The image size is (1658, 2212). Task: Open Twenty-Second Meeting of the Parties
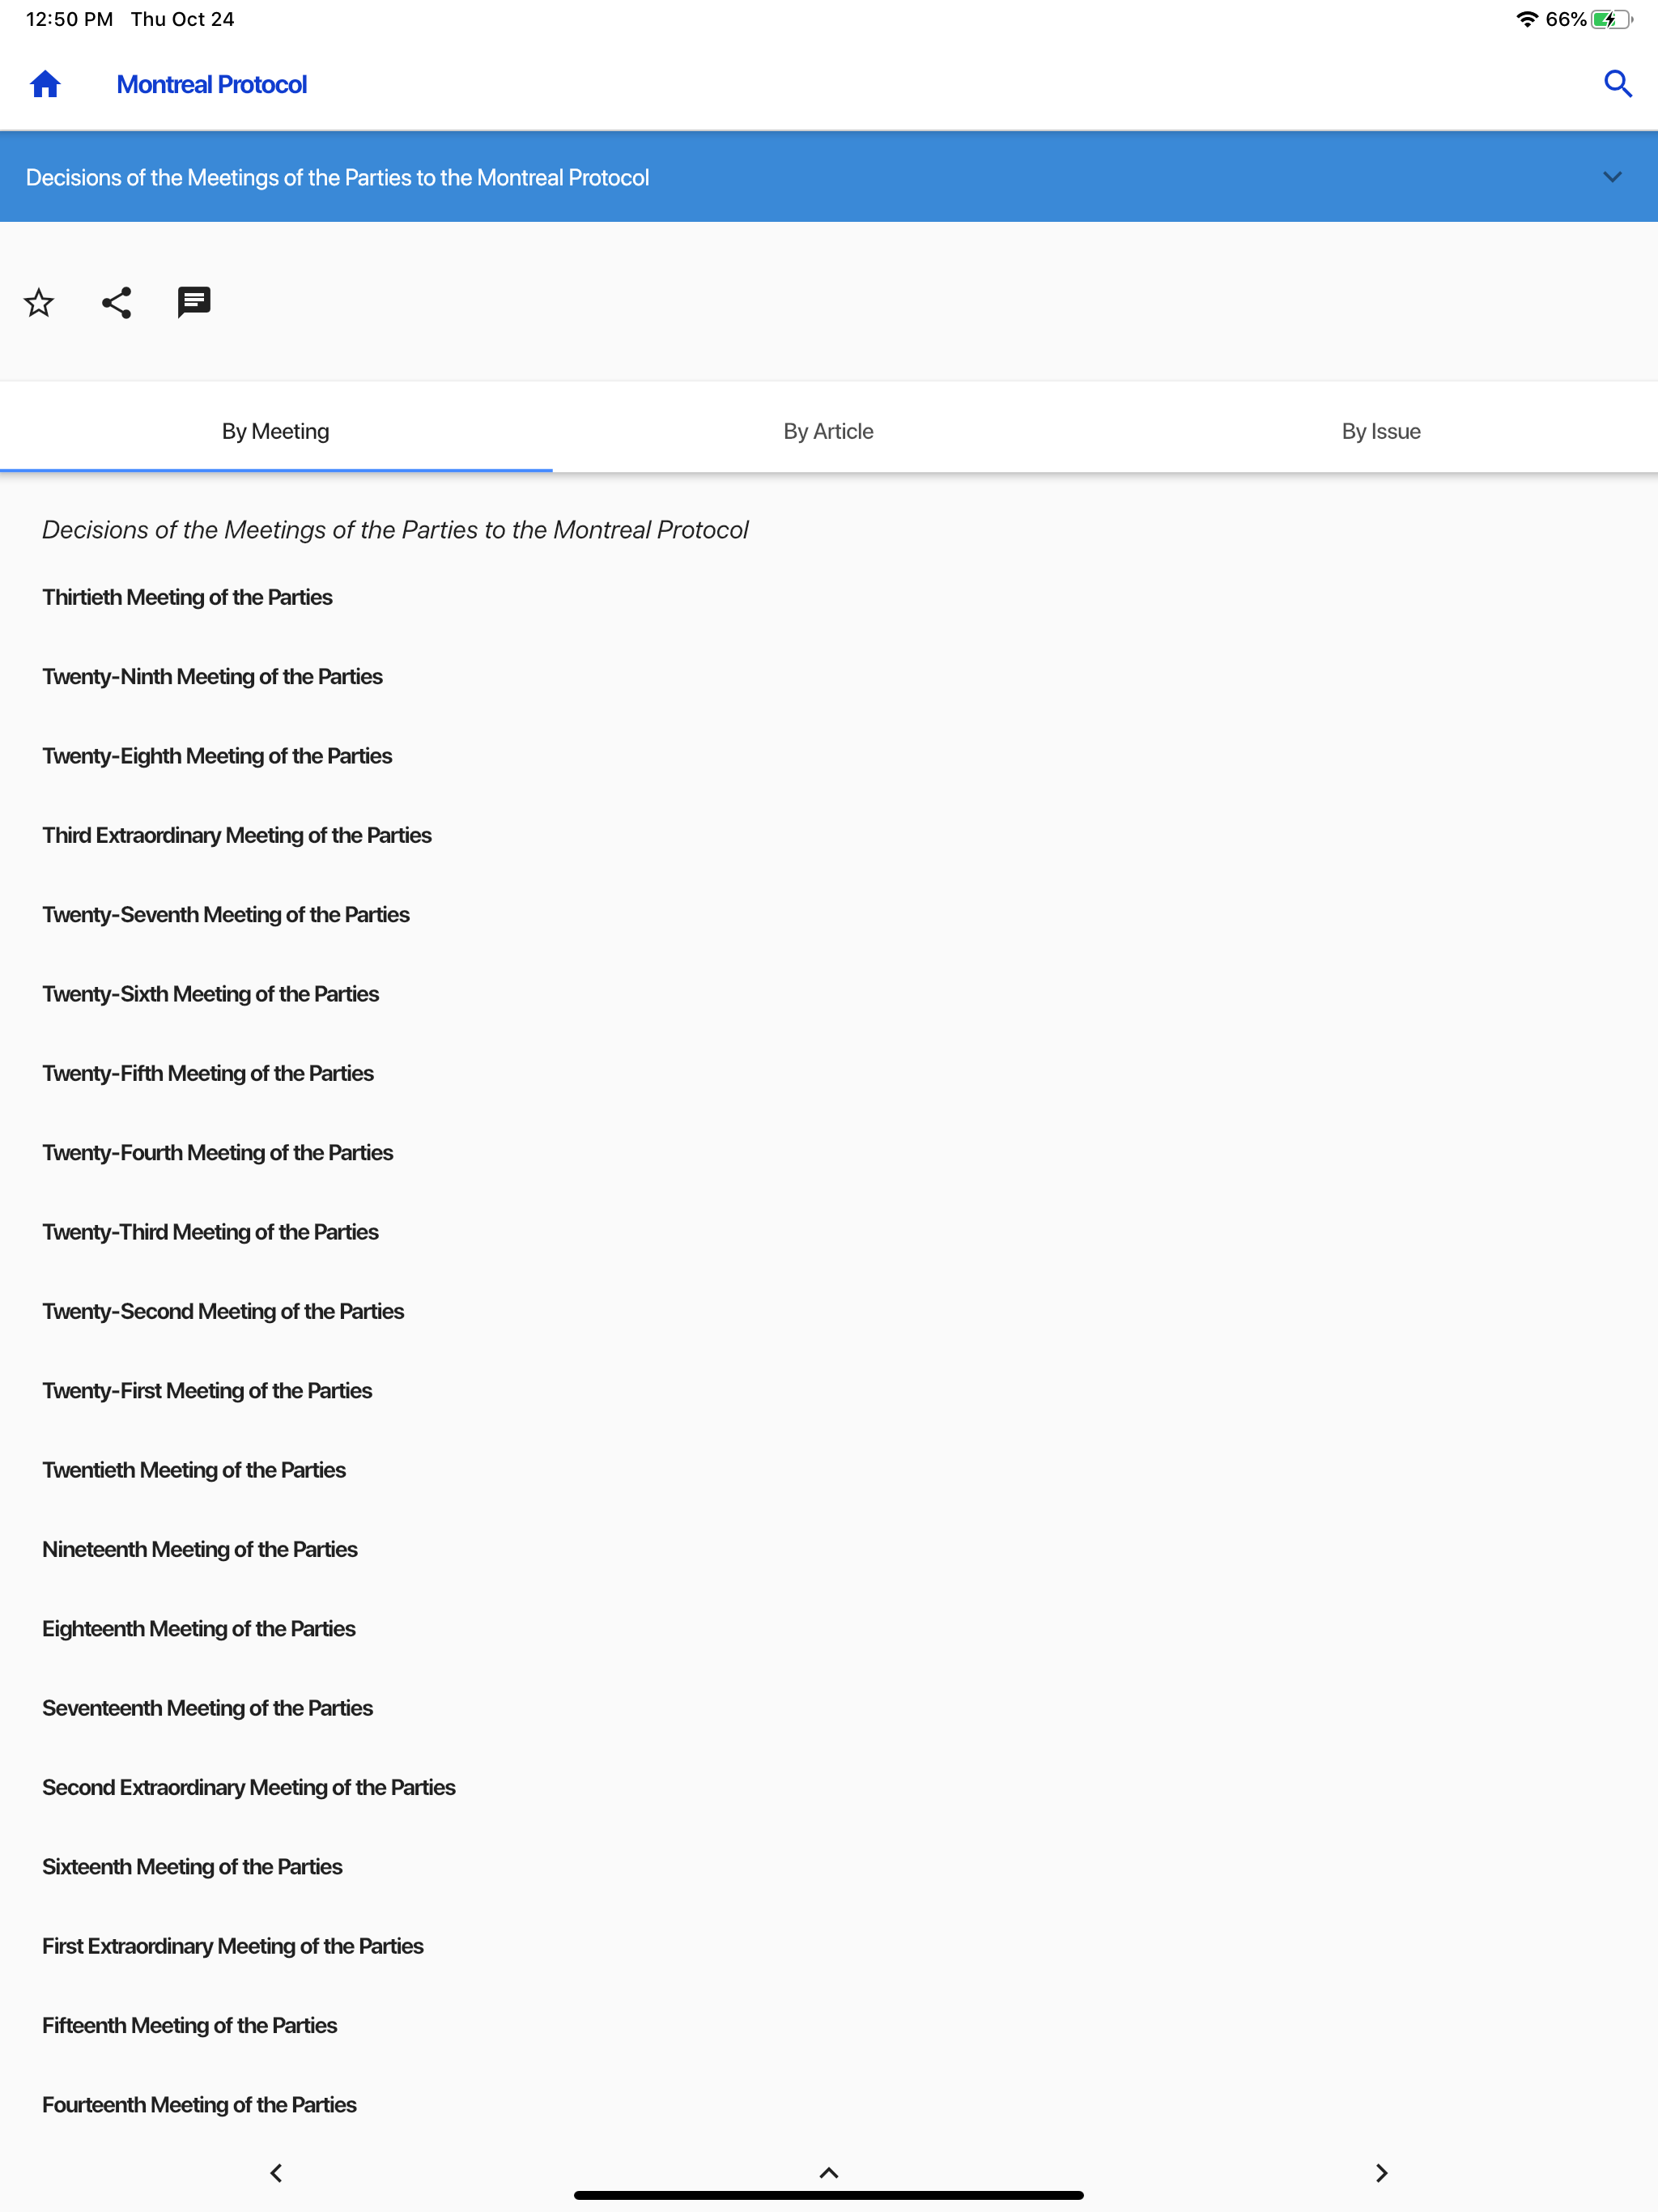pyautogui.click(x=223, y=1311)
